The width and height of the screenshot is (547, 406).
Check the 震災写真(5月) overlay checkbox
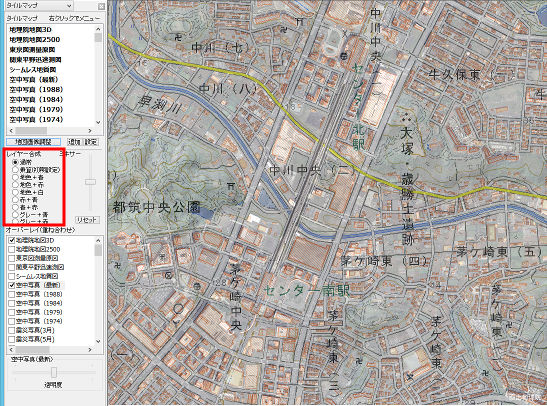tap(12, 339)
